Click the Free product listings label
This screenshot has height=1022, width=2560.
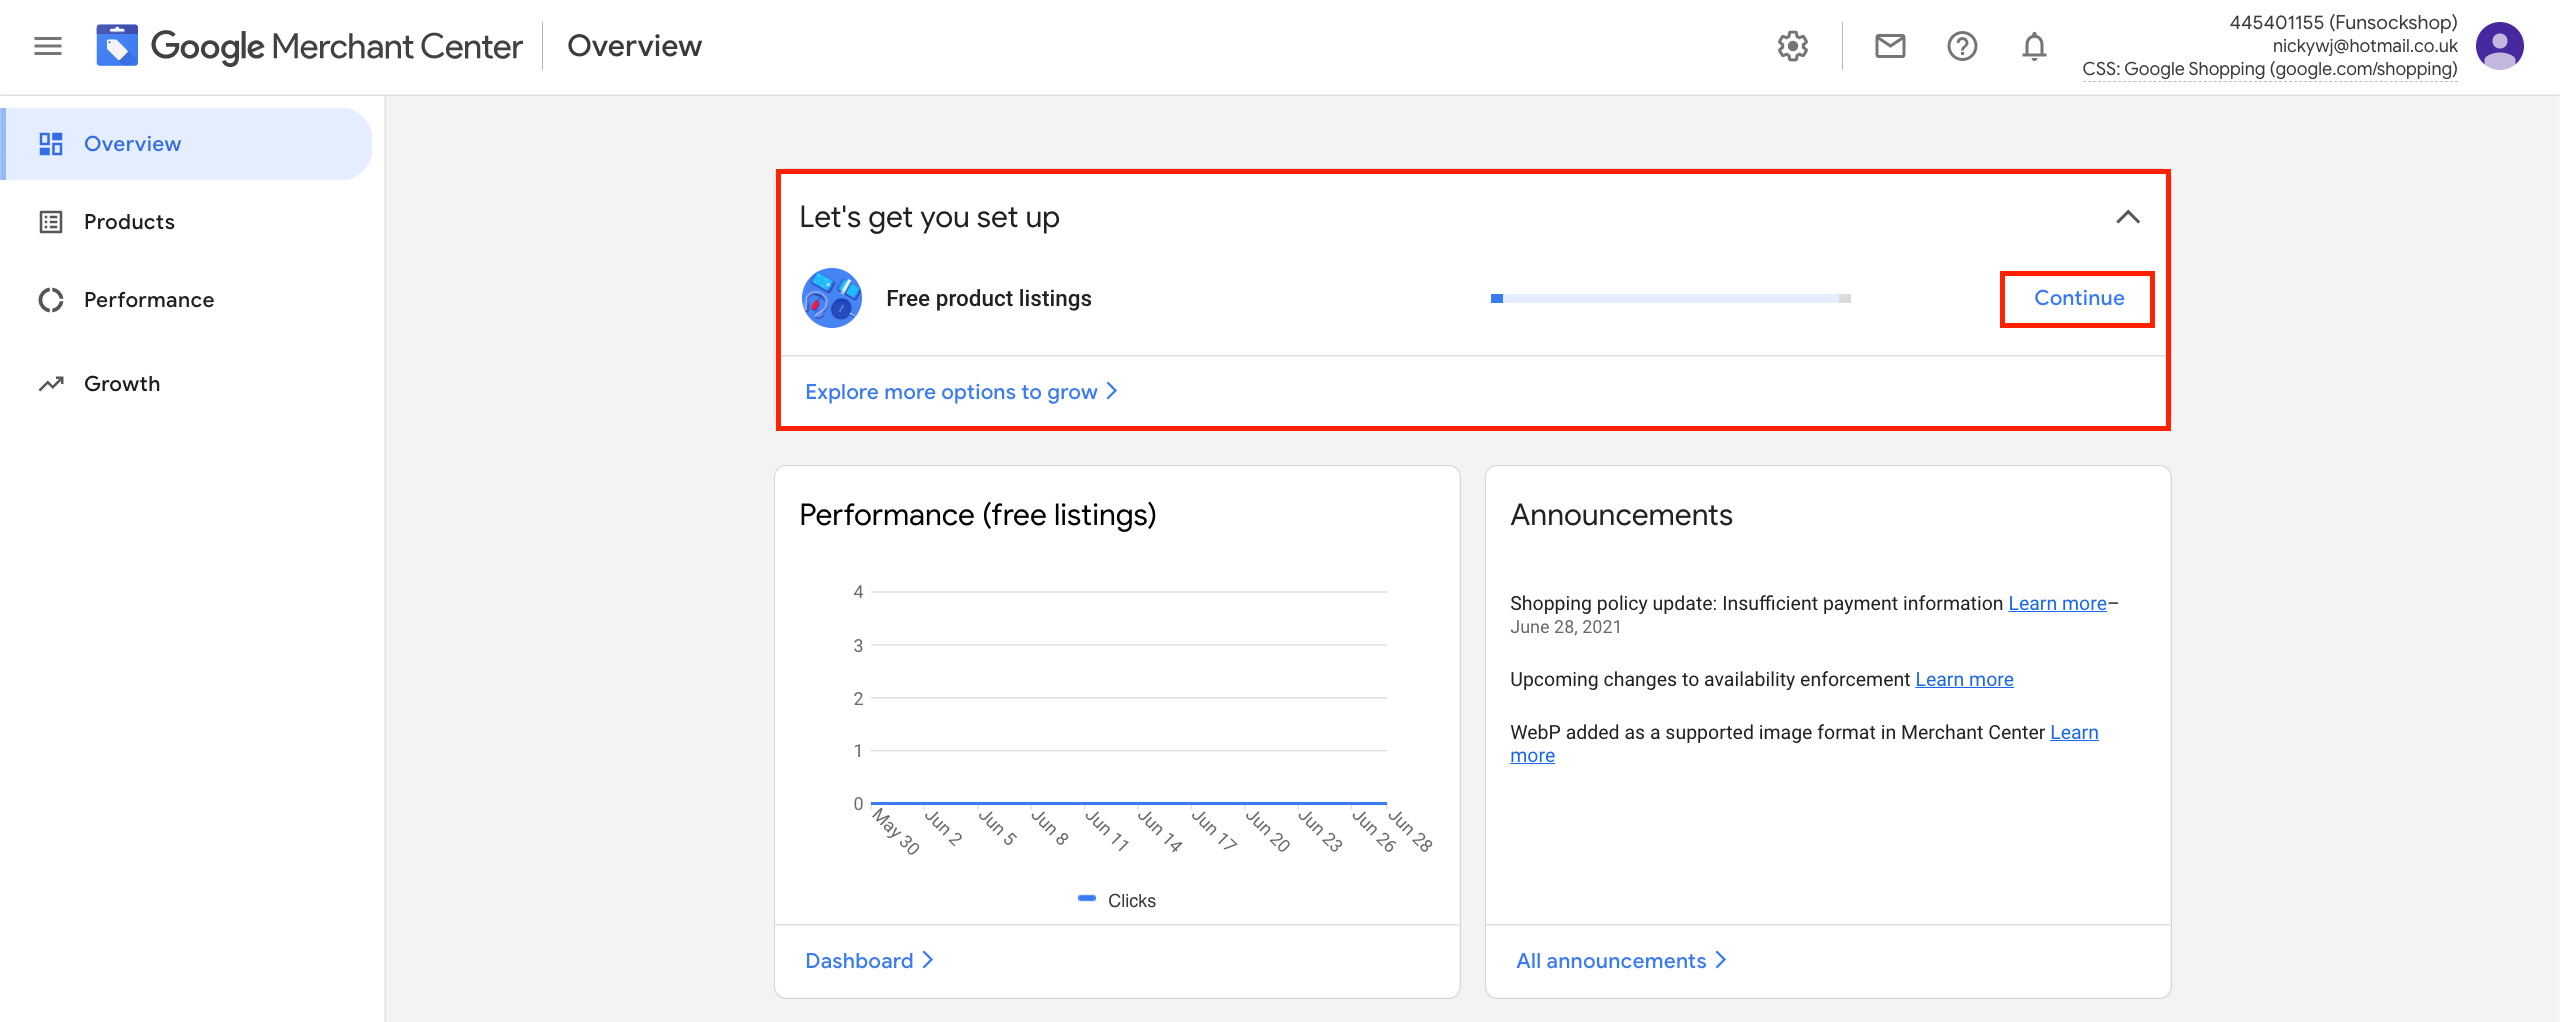[x=988, y=298]
